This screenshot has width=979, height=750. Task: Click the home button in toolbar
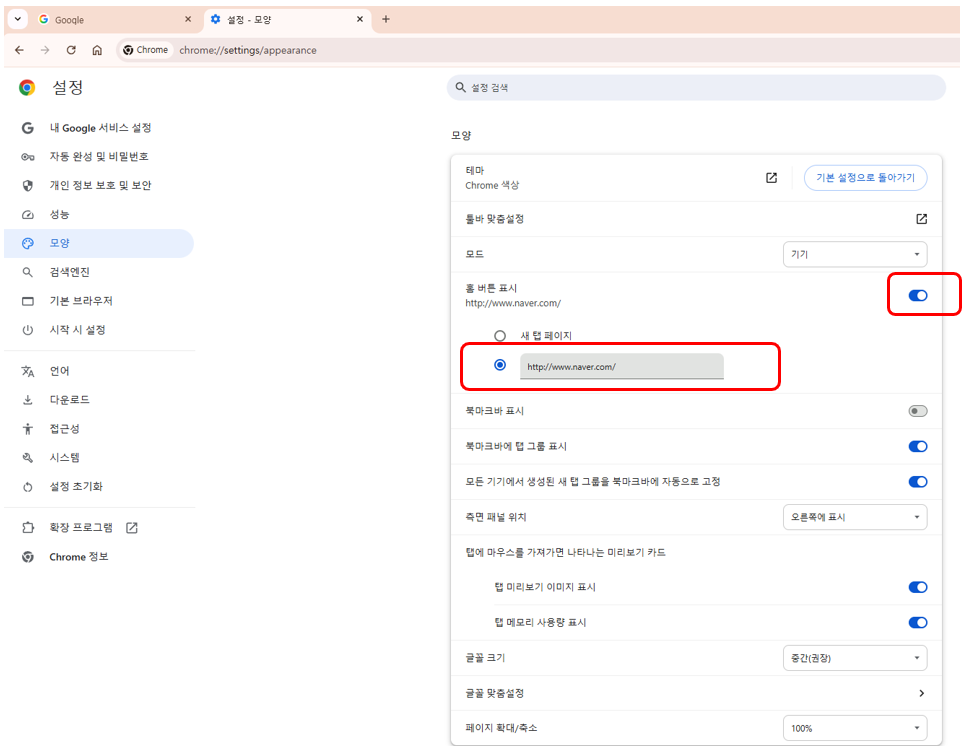[97, 50]
